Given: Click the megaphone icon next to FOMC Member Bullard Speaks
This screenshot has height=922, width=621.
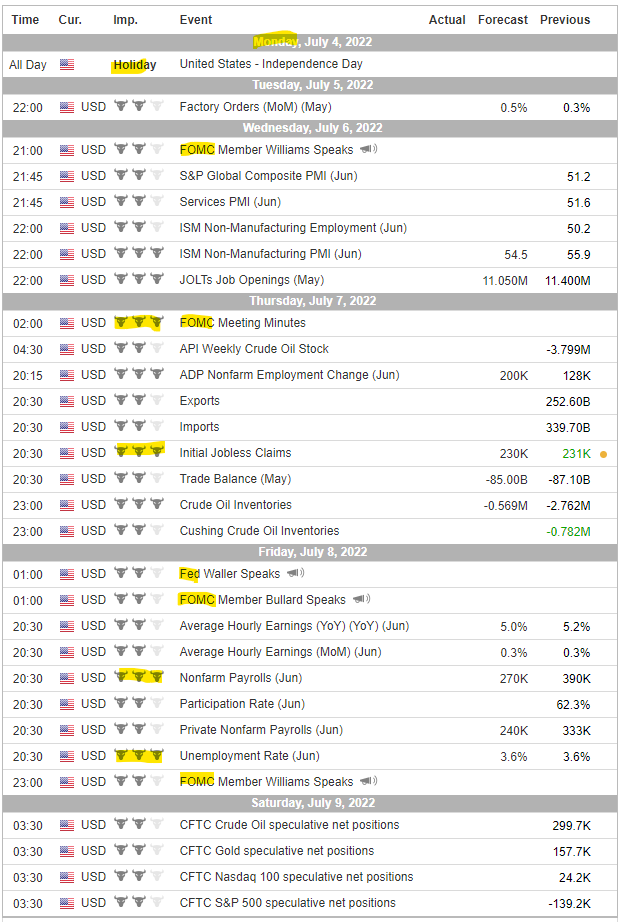Looking at the screenshot, I should [x=361, y=599].
